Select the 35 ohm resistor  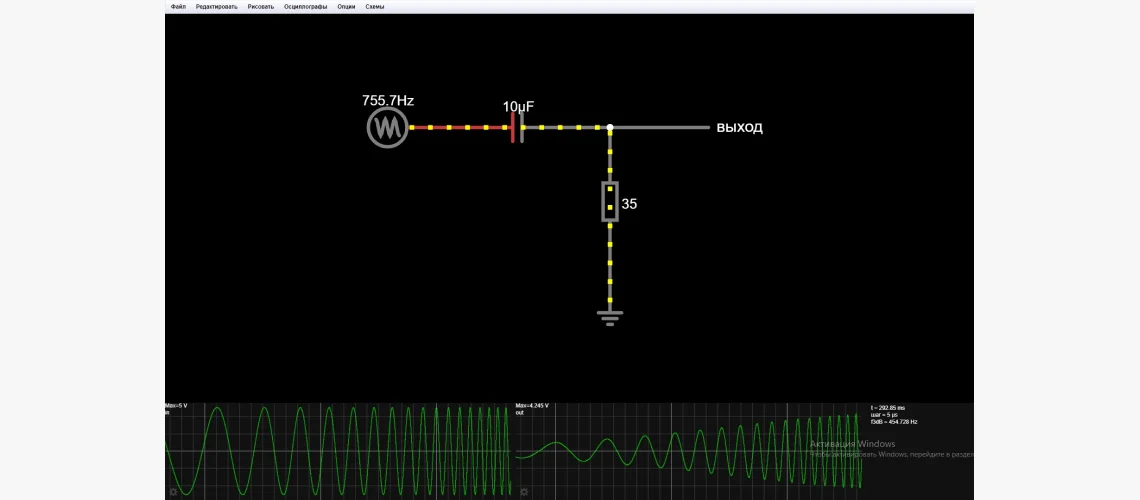click(x=609, y=202)
